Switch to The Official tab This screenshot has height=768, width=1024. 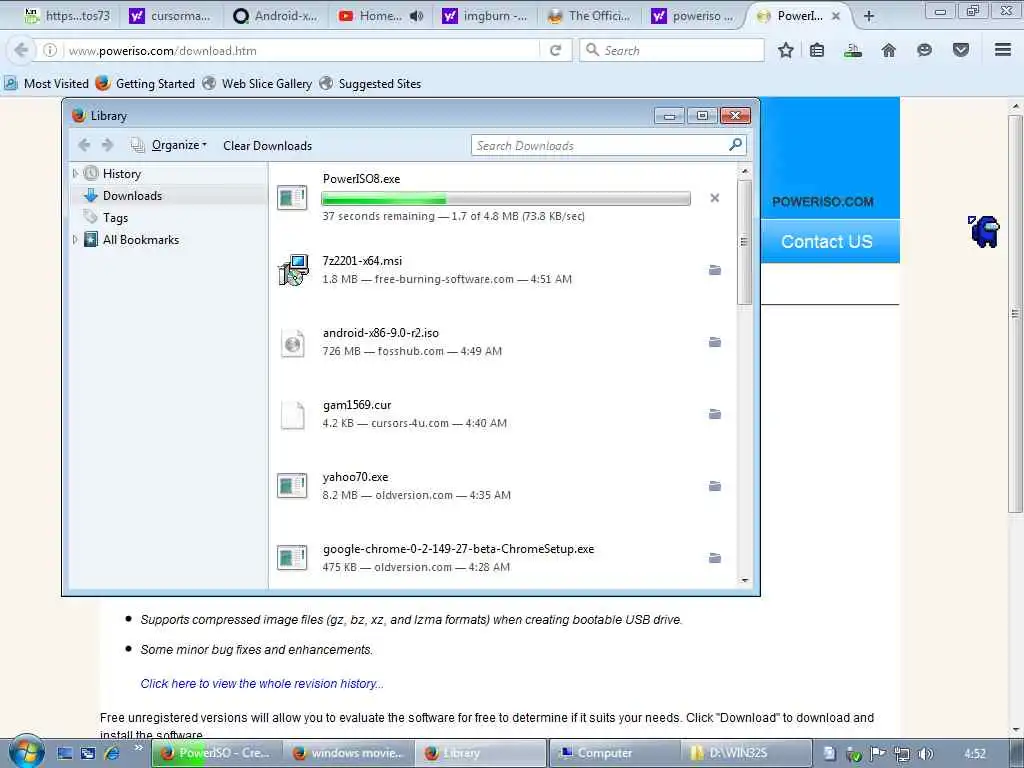591,16
